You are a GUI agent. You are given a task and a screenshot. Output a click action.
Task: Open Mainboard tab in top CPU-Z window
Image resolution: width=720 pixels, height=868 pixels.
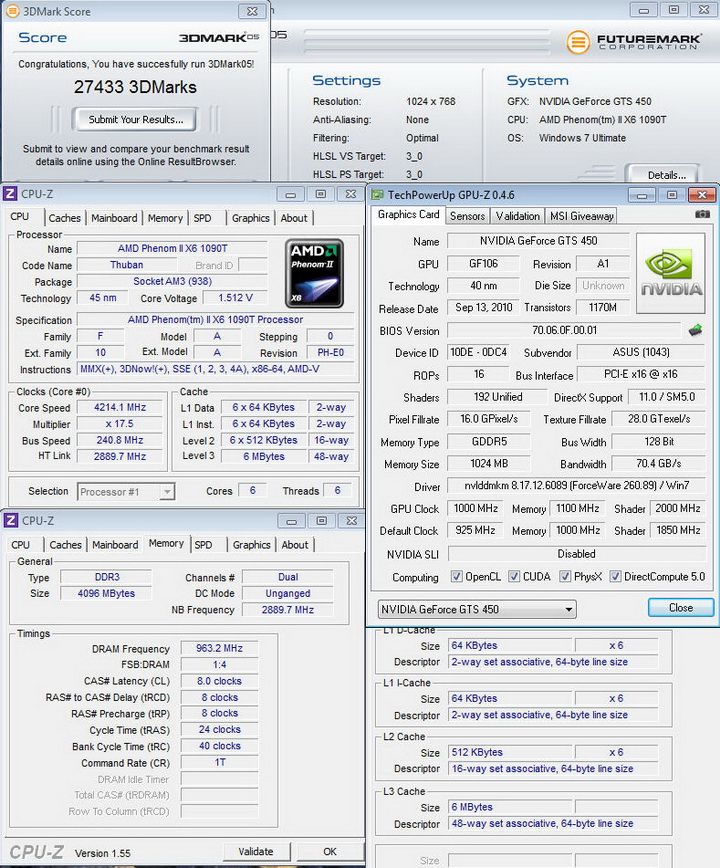(x=114, y=218)
